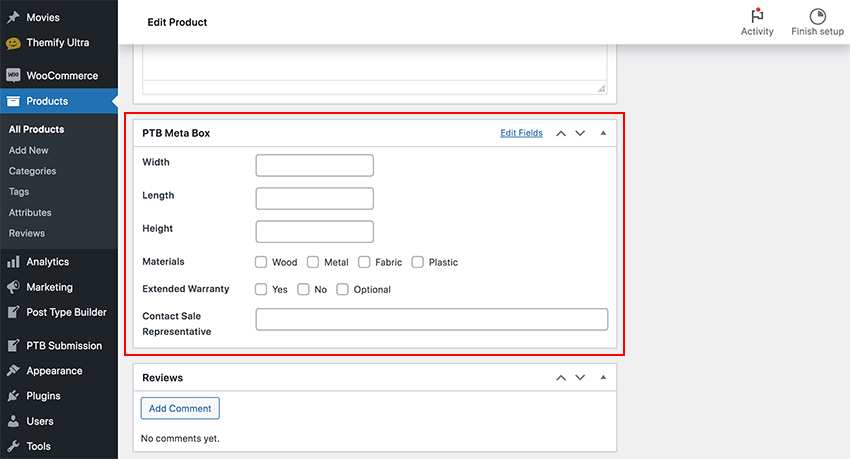Click the Marketing megaphone icon
Image resolution: width=850 pixels, height=459 pixels.
[x=13, y=287]
